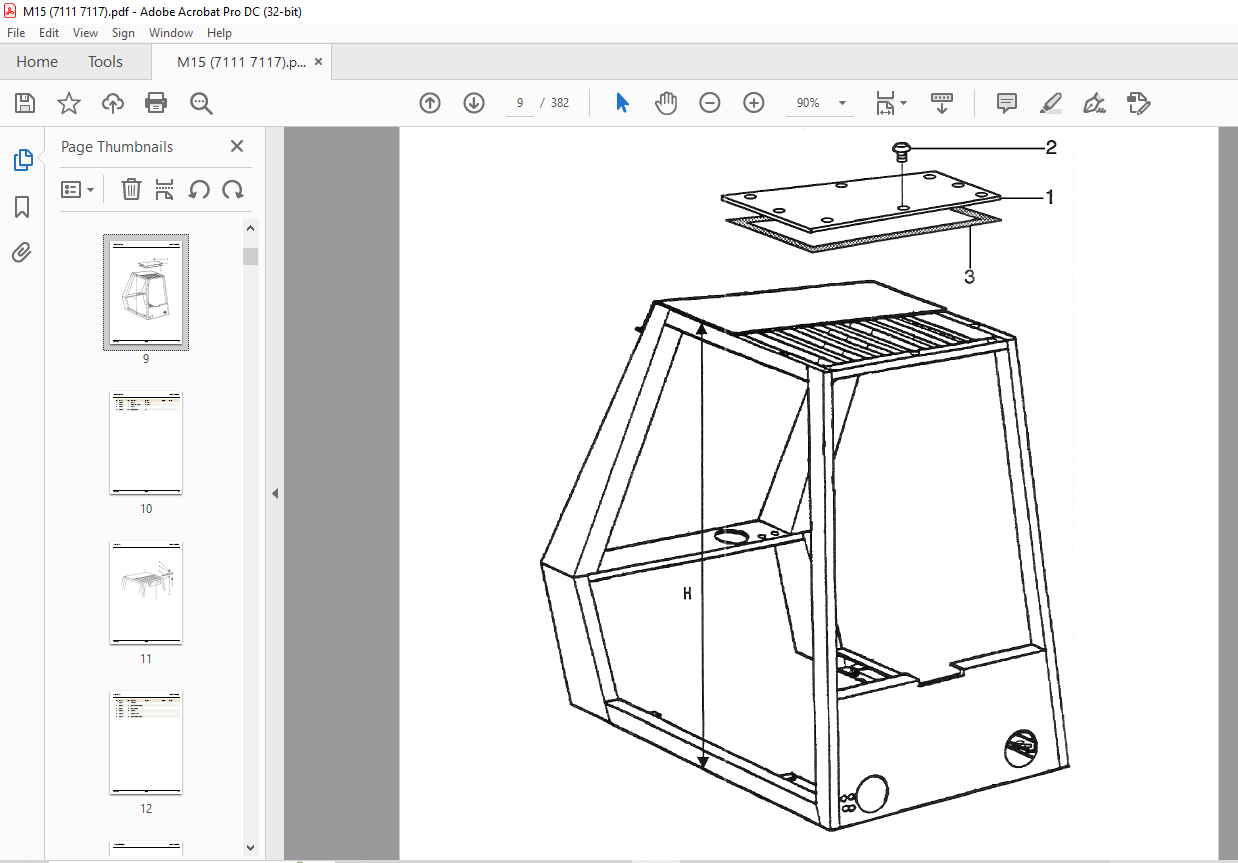Screen dimensions: 1238x863
Task: Open the print dialog icon
Action: [156, 103]
